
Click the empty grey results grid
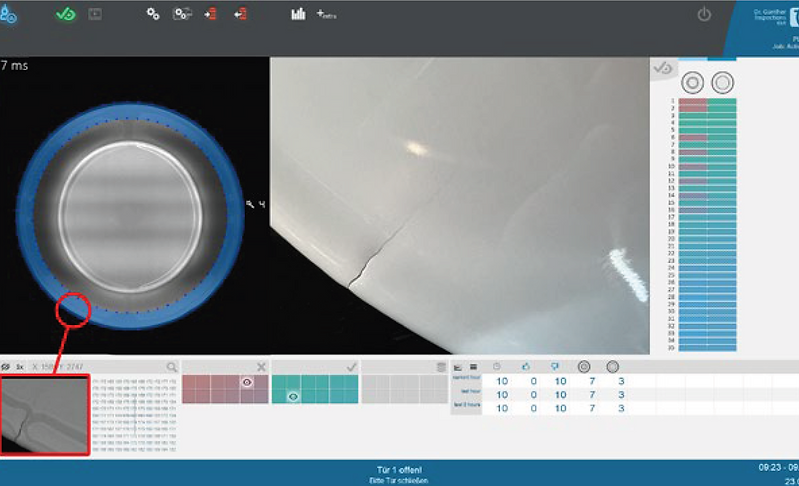click(405, 389)
